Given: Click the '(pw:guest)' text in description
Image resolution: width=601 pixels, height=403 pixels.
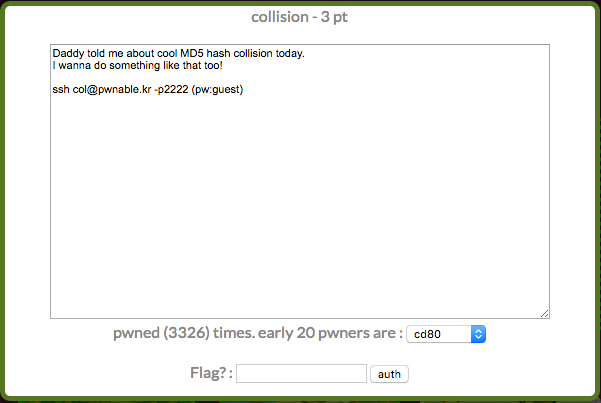Looking at the screenshot, I should [217, 89].
